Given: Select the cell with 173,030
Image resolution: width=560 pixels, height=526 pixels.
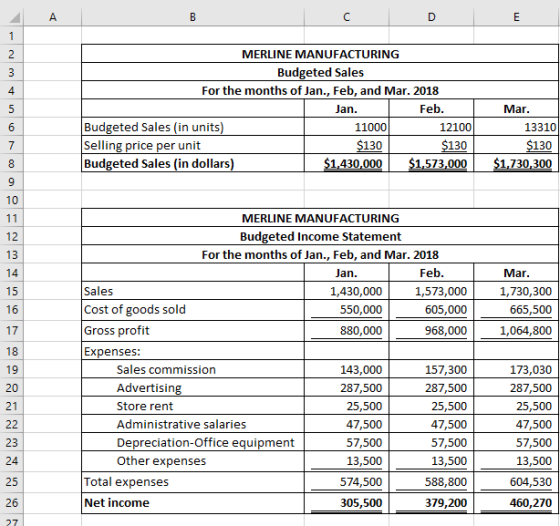Looking at the screenshot, I should [516, 369].
